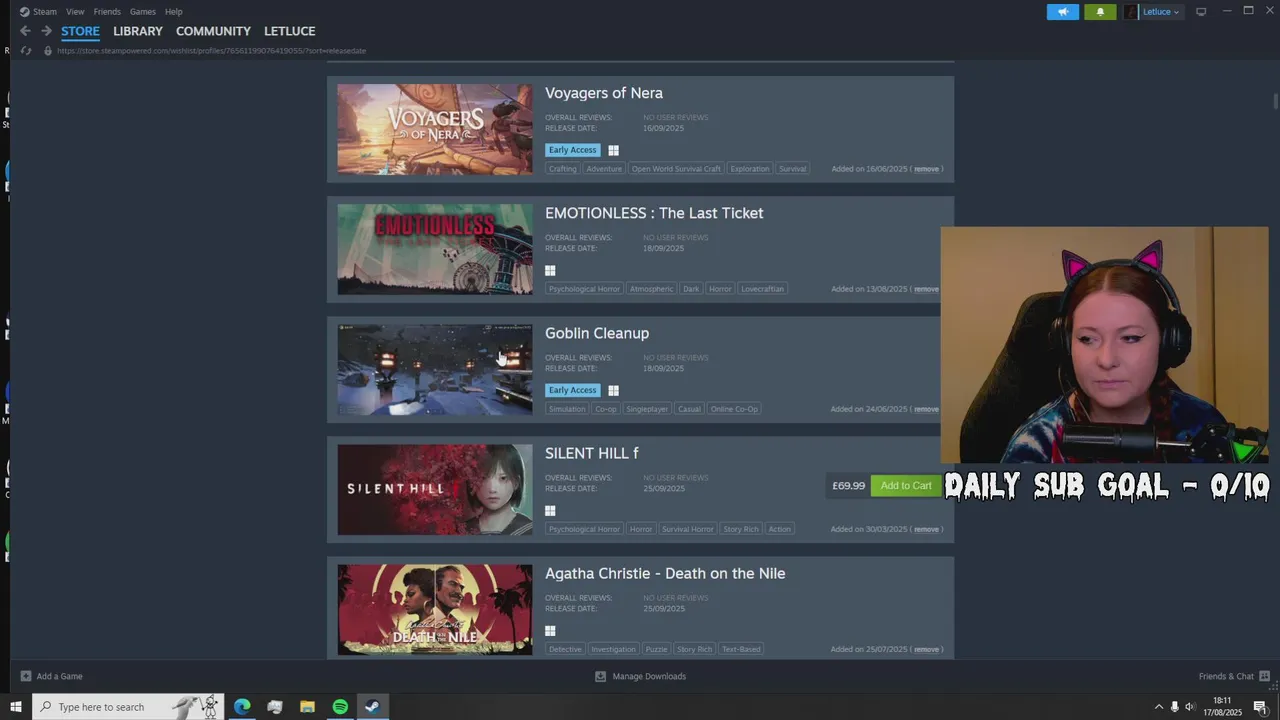Open the Help menu
Image resolution: width=1280 pixels, height=720 pixels.
[173, 12]
